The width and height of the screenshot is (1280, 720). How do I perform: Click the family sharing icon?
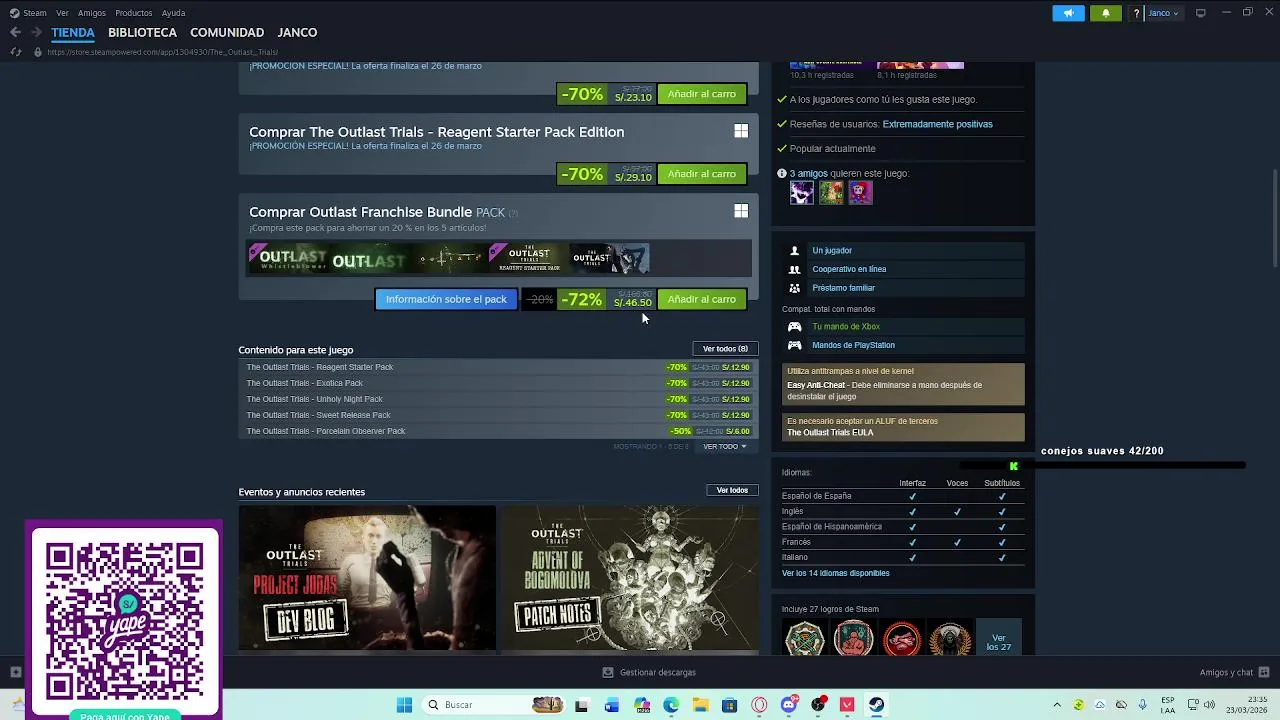coord(795,288)
